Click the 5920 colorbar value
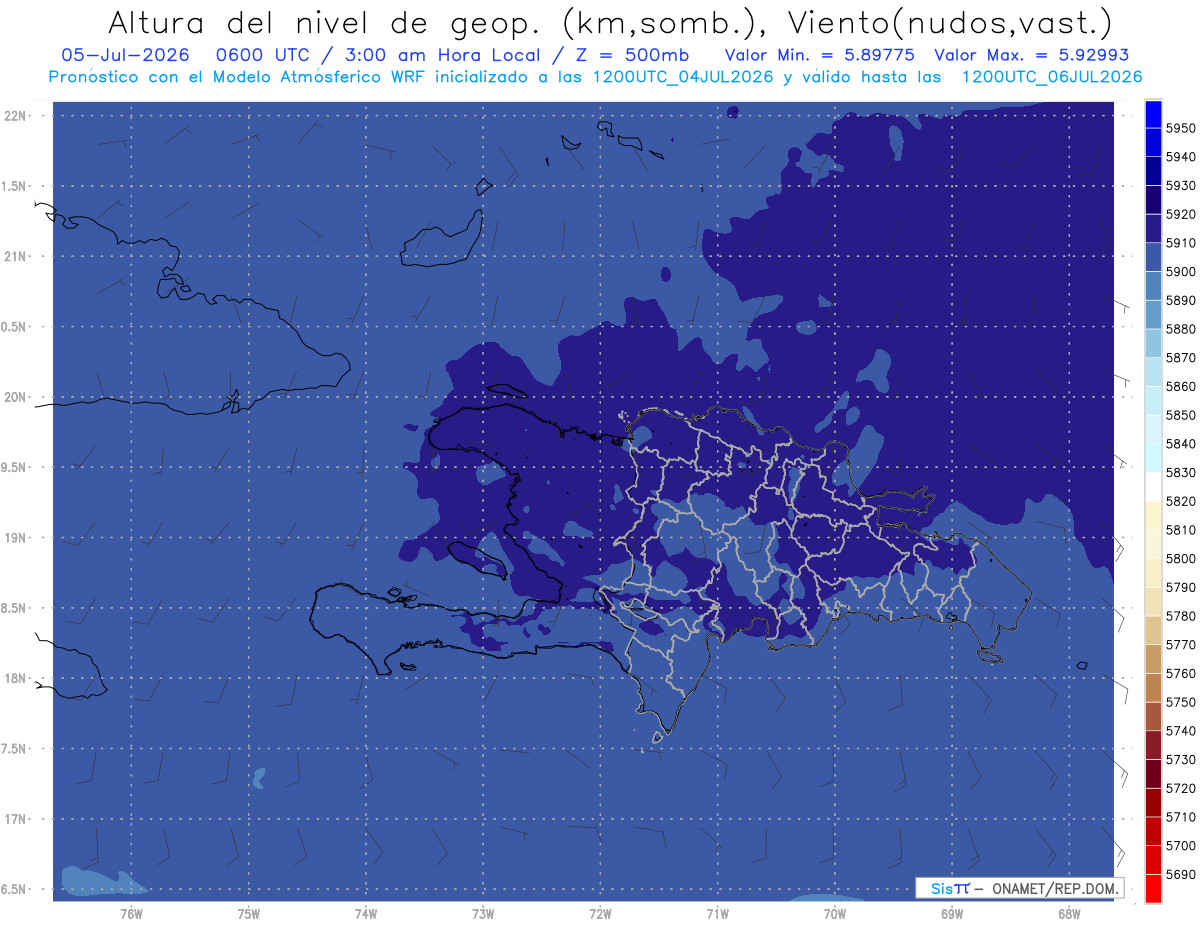The image size is (1200, 927). point(1180,214)
